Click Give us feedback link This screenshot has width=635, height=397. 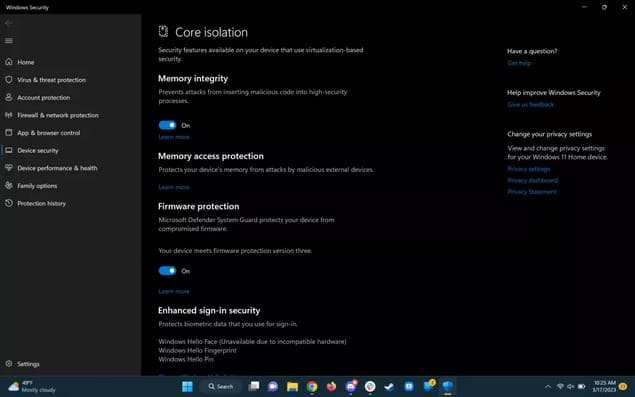click(x=531, y=105)
